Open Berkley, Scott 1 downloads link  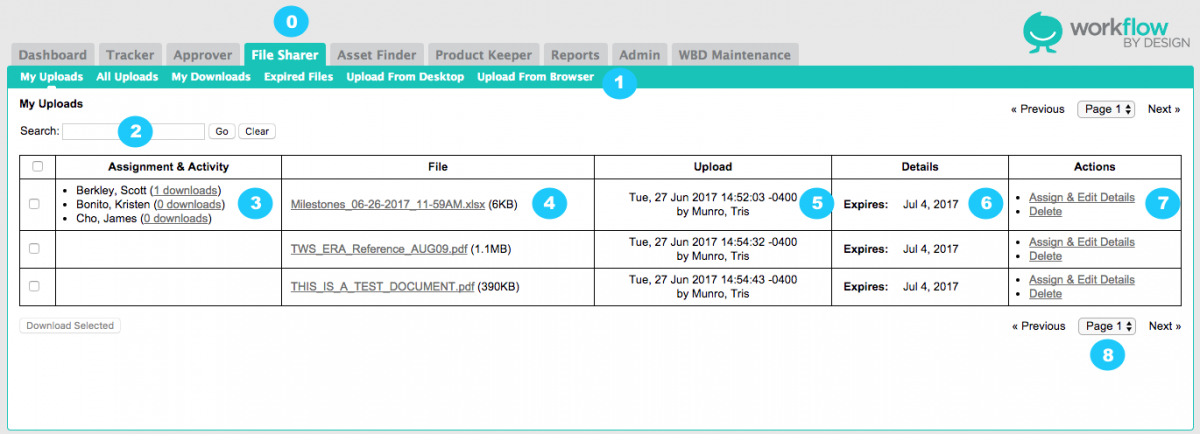pos(185,190)
